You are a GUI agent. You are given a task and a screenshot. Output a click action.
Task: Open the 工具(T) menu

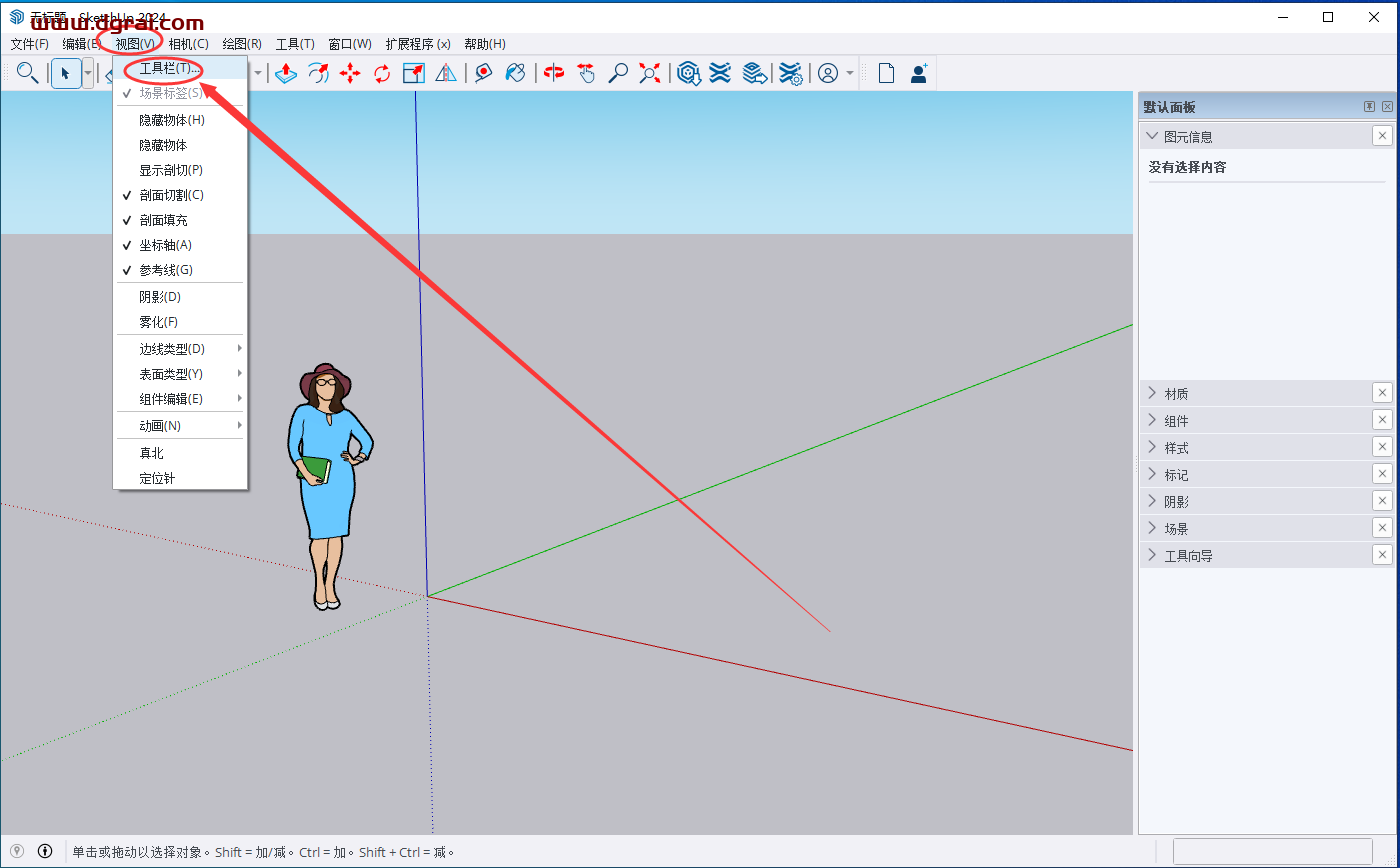(x=295, y=44)
